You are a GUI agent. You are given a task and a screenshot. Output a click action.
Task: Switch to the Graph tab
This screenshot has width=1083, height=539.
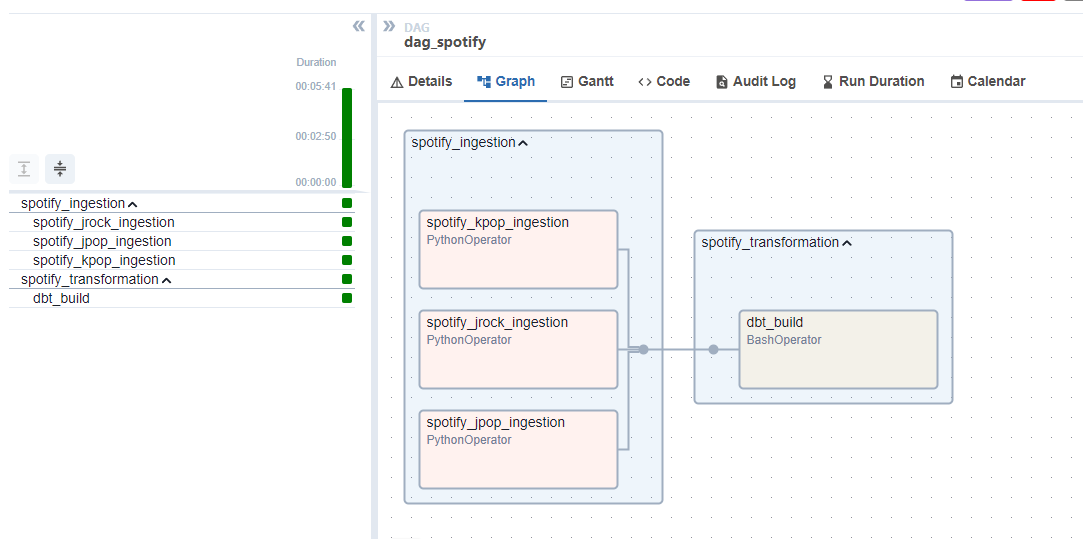(506, 82)
